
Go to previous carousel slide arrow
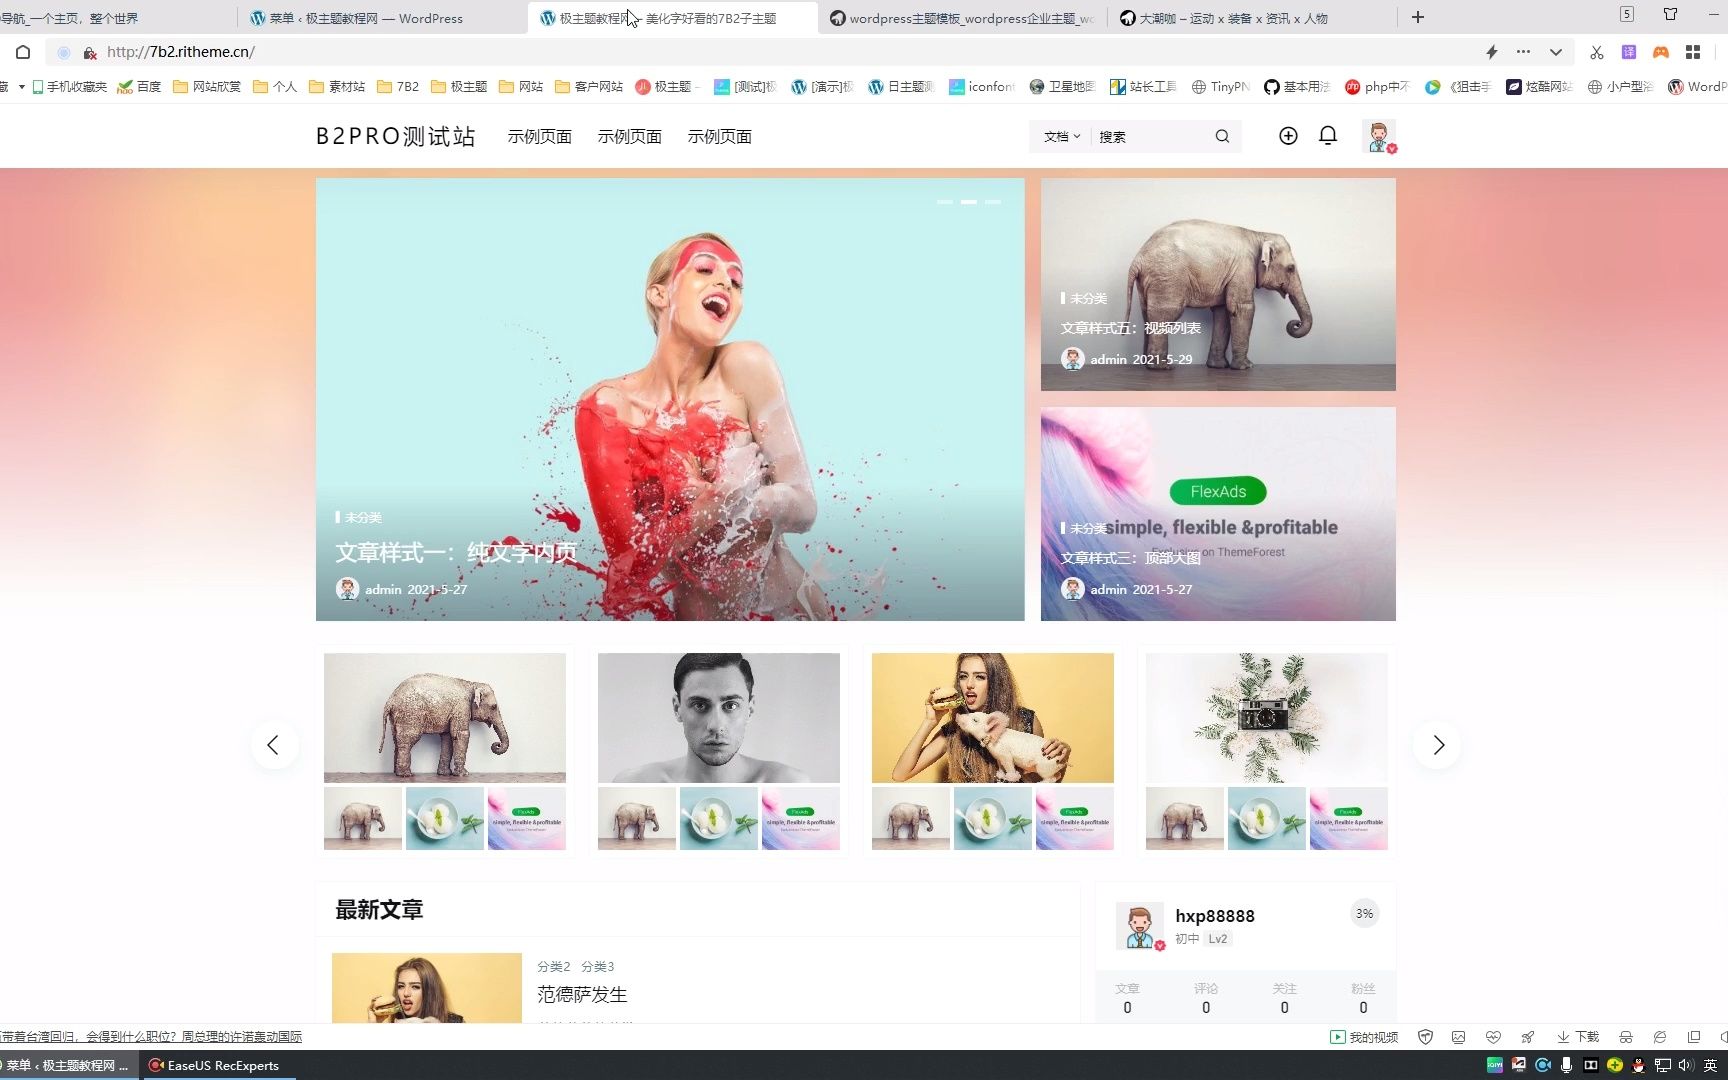coord(273,745)
